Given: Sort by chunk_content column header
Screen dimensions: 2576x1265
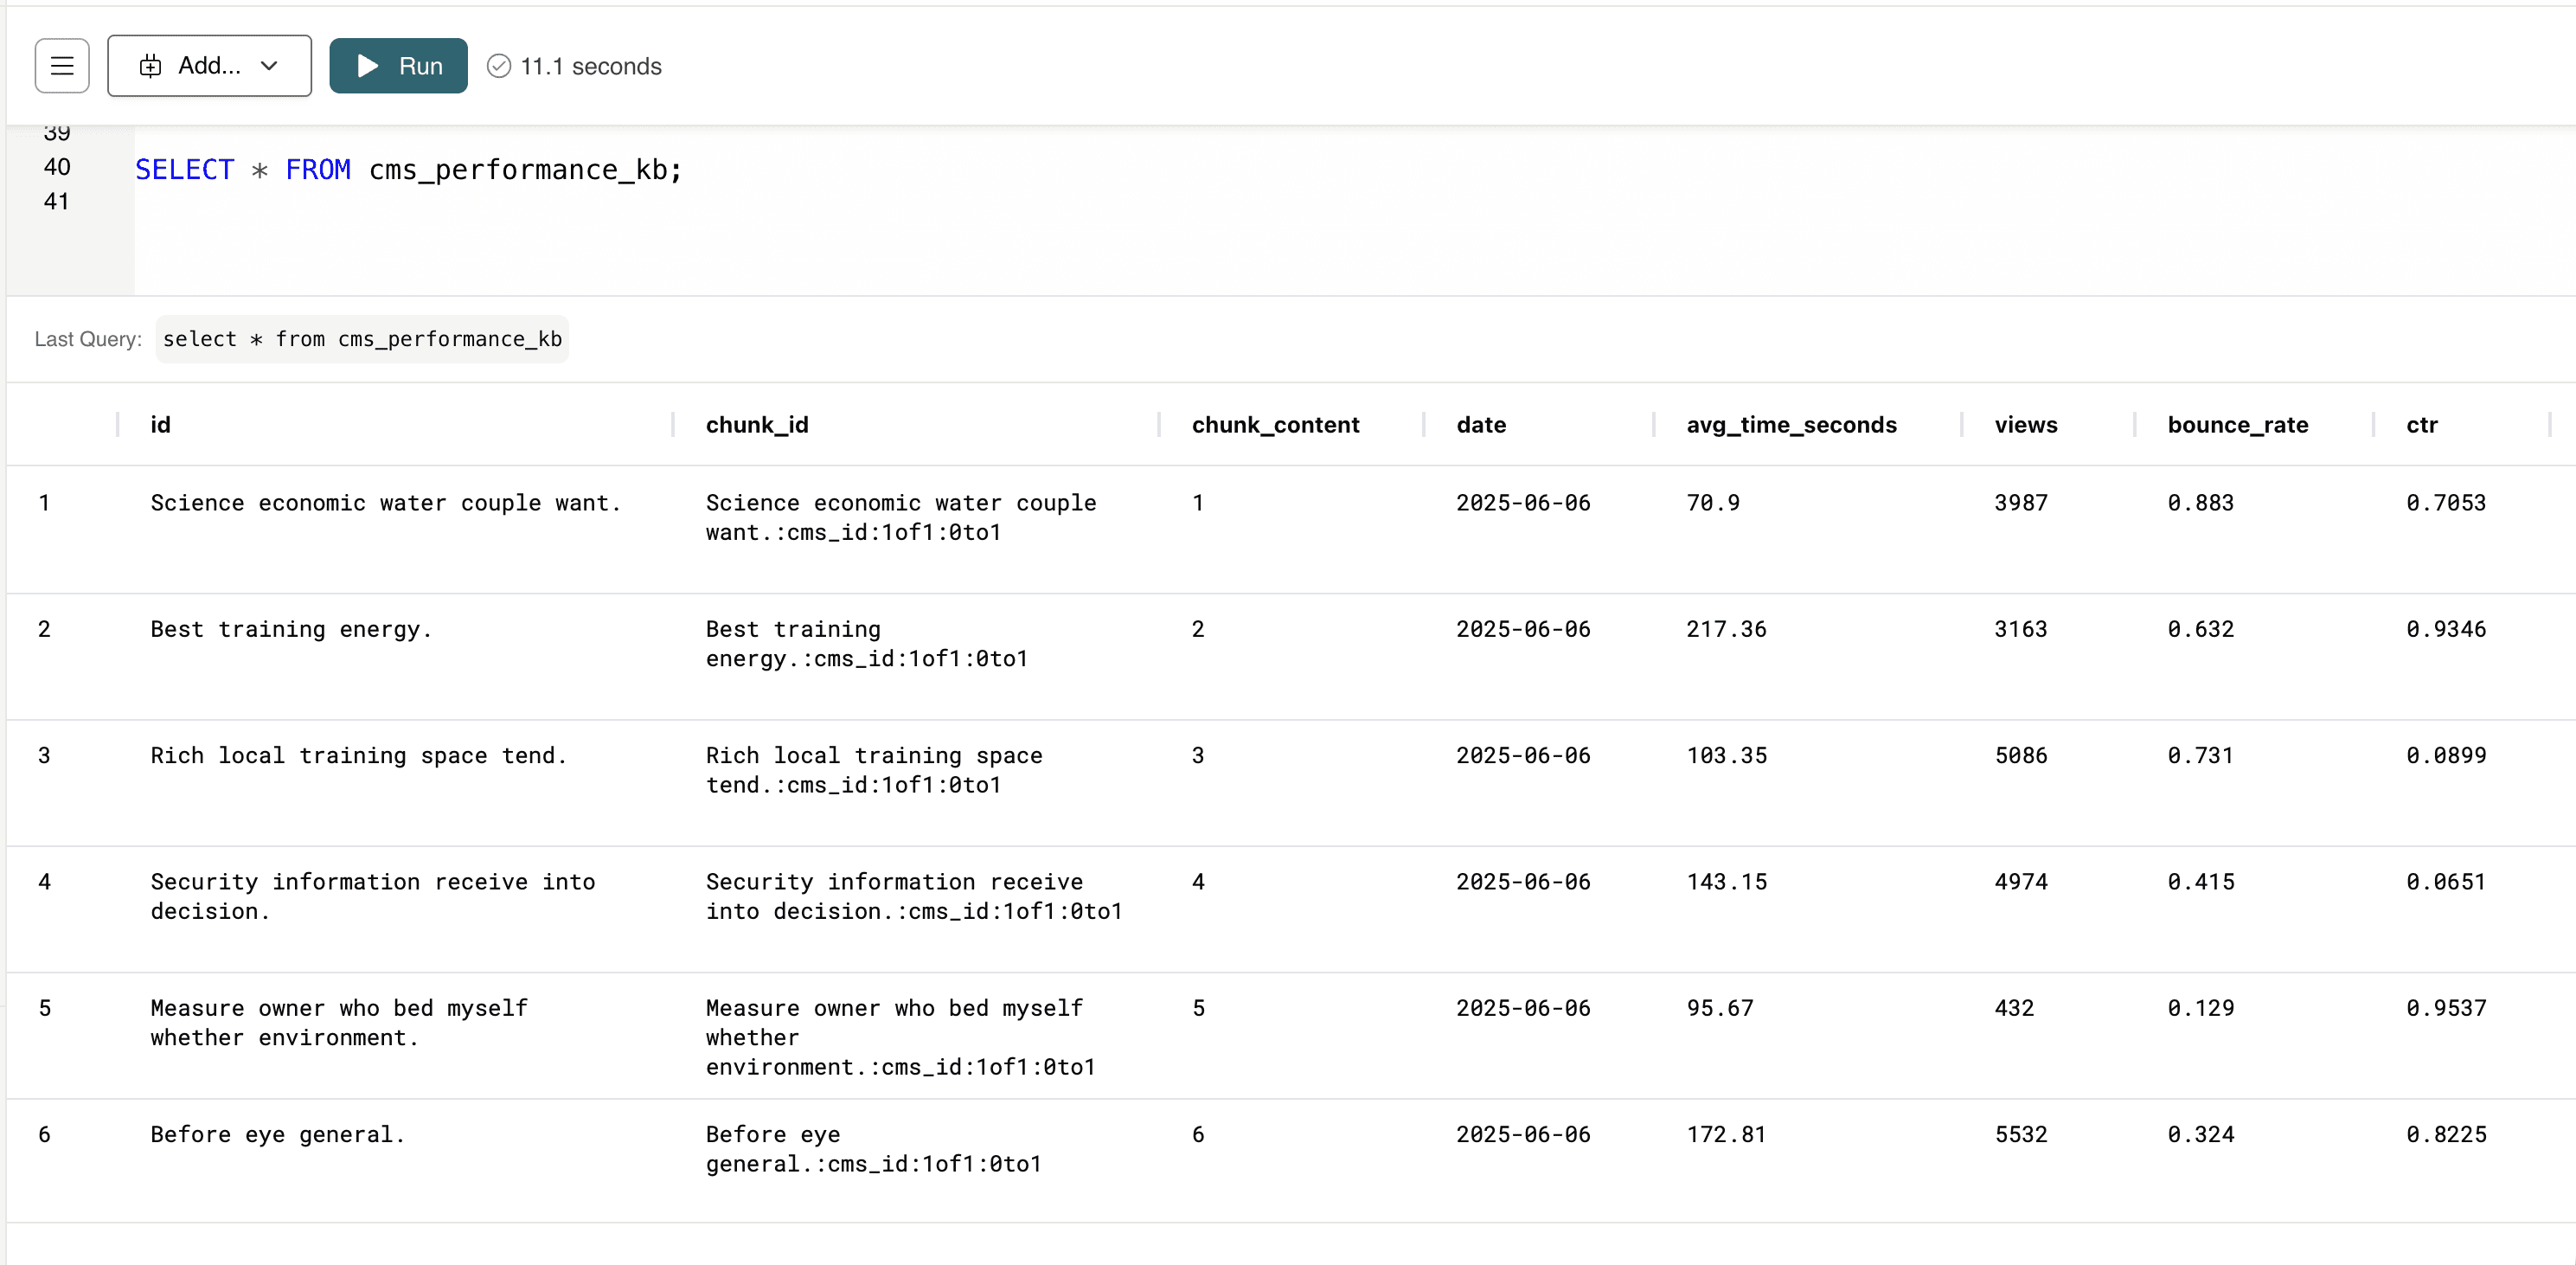Looking at the screenshot, I should (1274, 425).
